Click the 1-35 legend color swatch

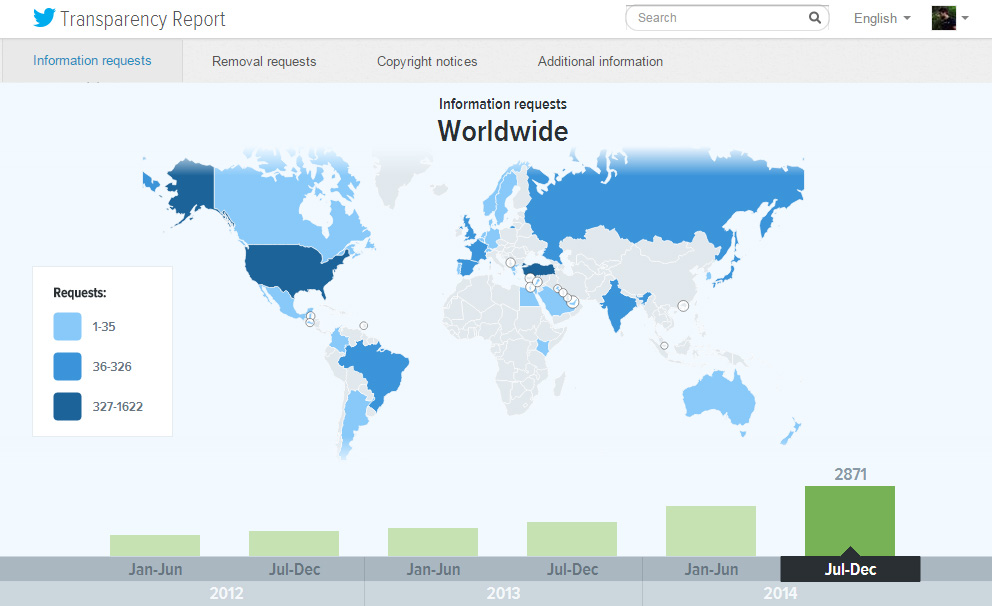67,326
